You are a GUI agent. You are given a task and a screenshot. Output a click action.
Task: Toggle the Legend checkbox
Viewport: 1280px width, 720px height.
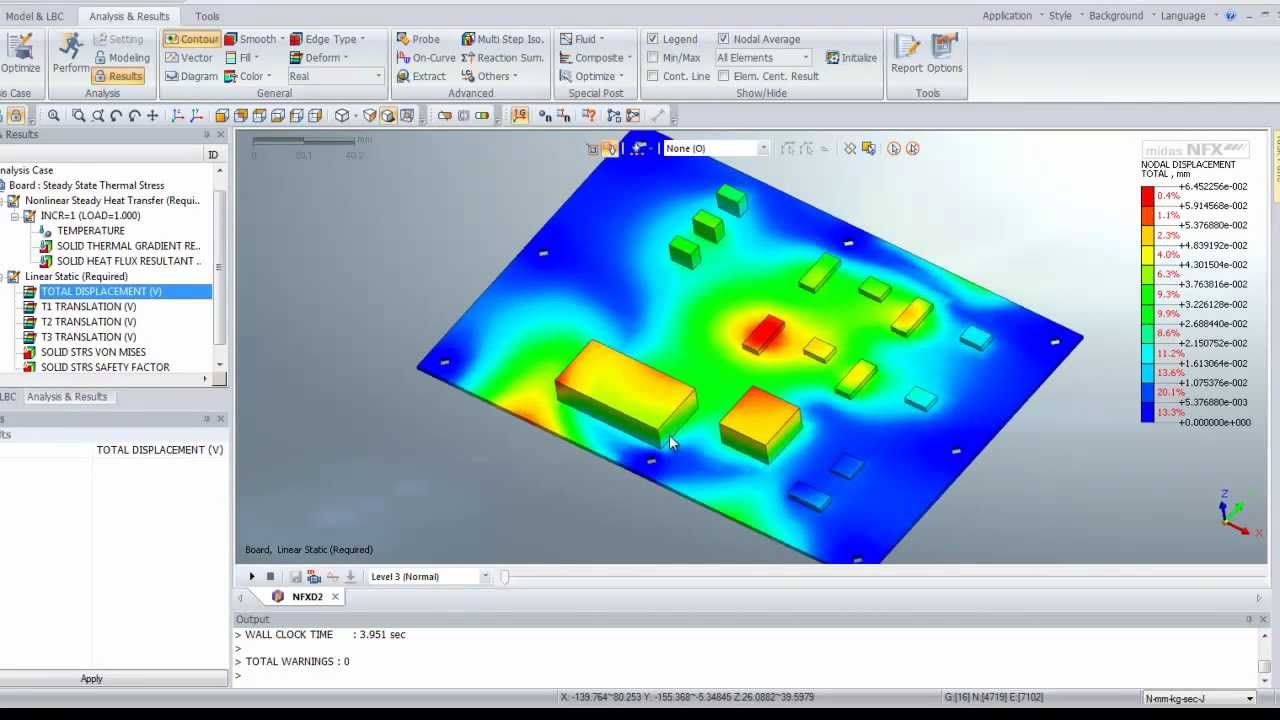[652, 39]
